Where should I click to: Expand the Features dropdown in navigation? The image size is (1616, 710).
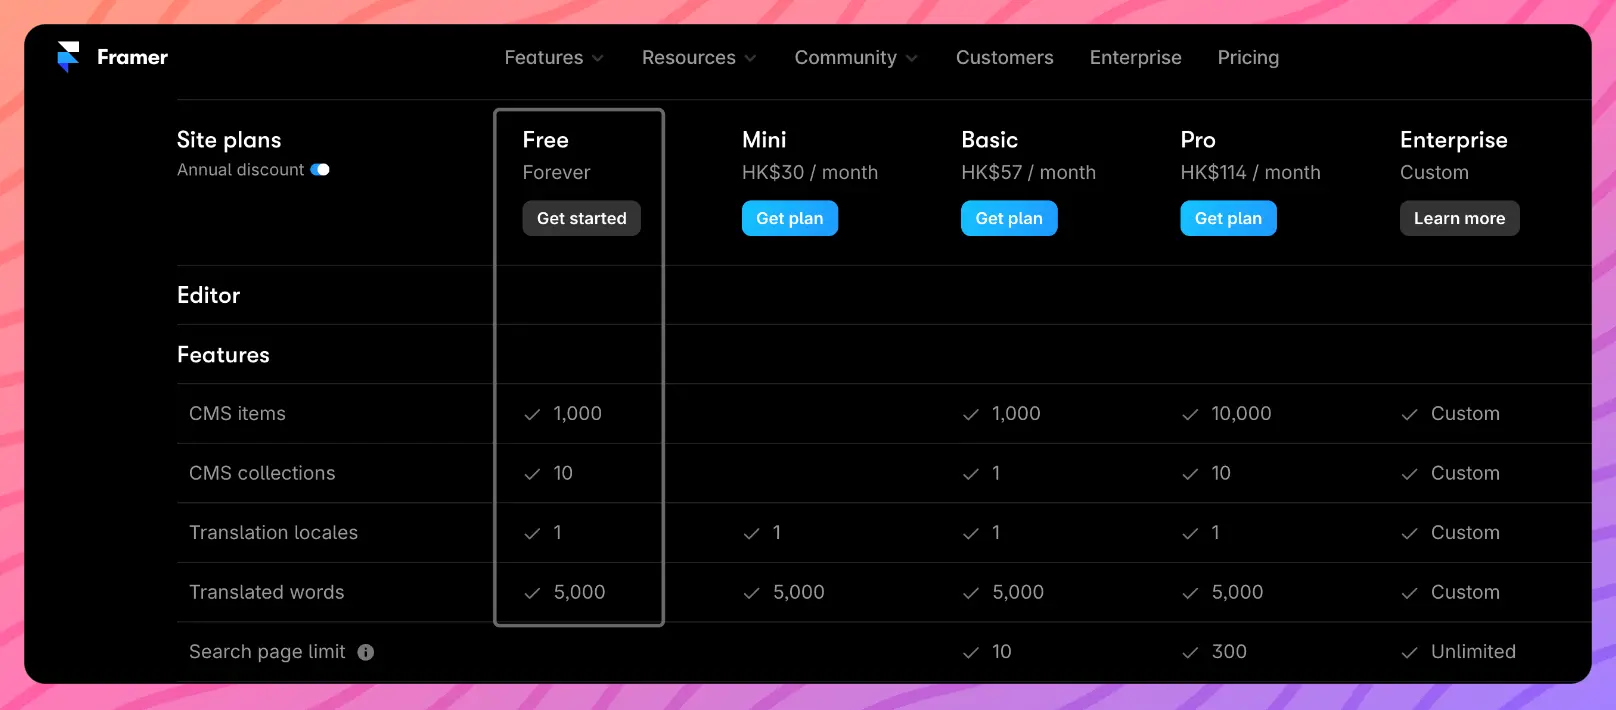pyautogui.click(x=553, y=58)
